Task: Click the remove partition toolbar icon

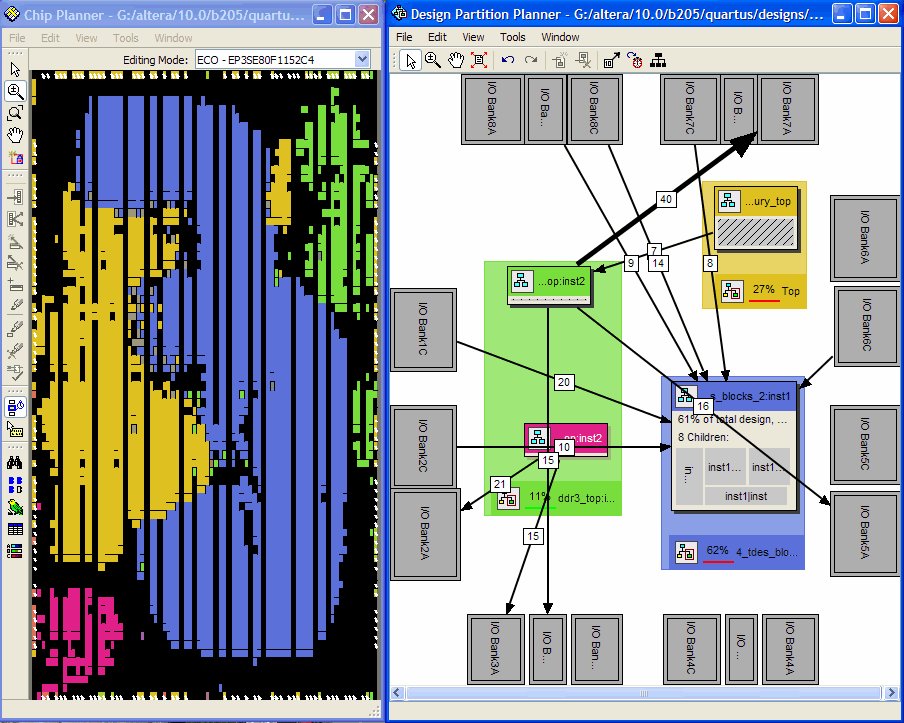Action: pos(583,61)
